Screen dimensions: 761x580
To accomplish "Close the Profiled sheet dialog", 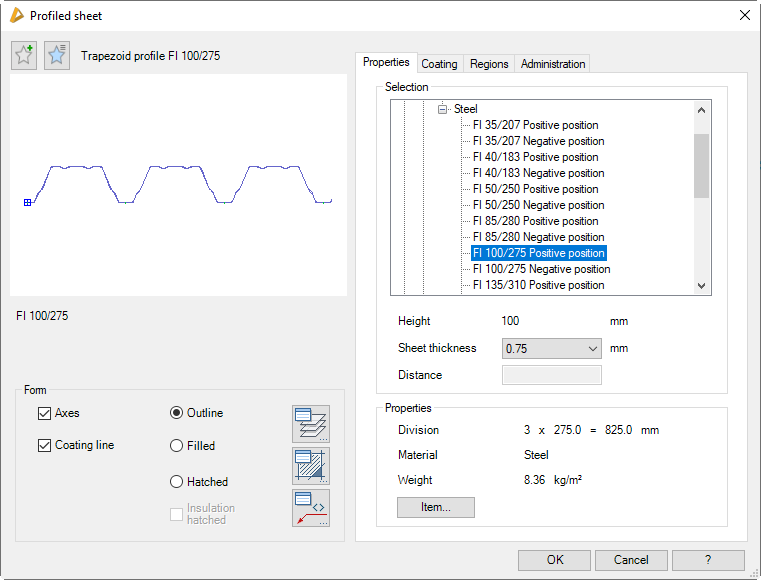I will tap(744, 15).
